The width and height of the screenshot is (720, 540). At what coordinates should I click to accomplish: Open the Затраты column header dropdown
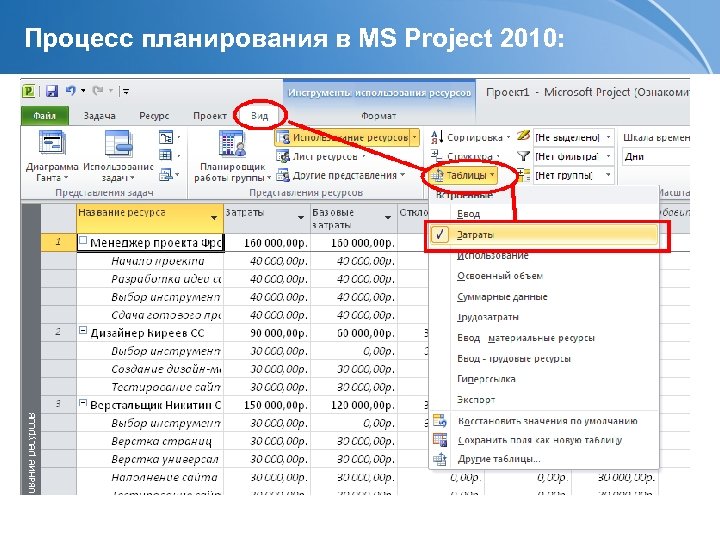click(x=301, y=218)
